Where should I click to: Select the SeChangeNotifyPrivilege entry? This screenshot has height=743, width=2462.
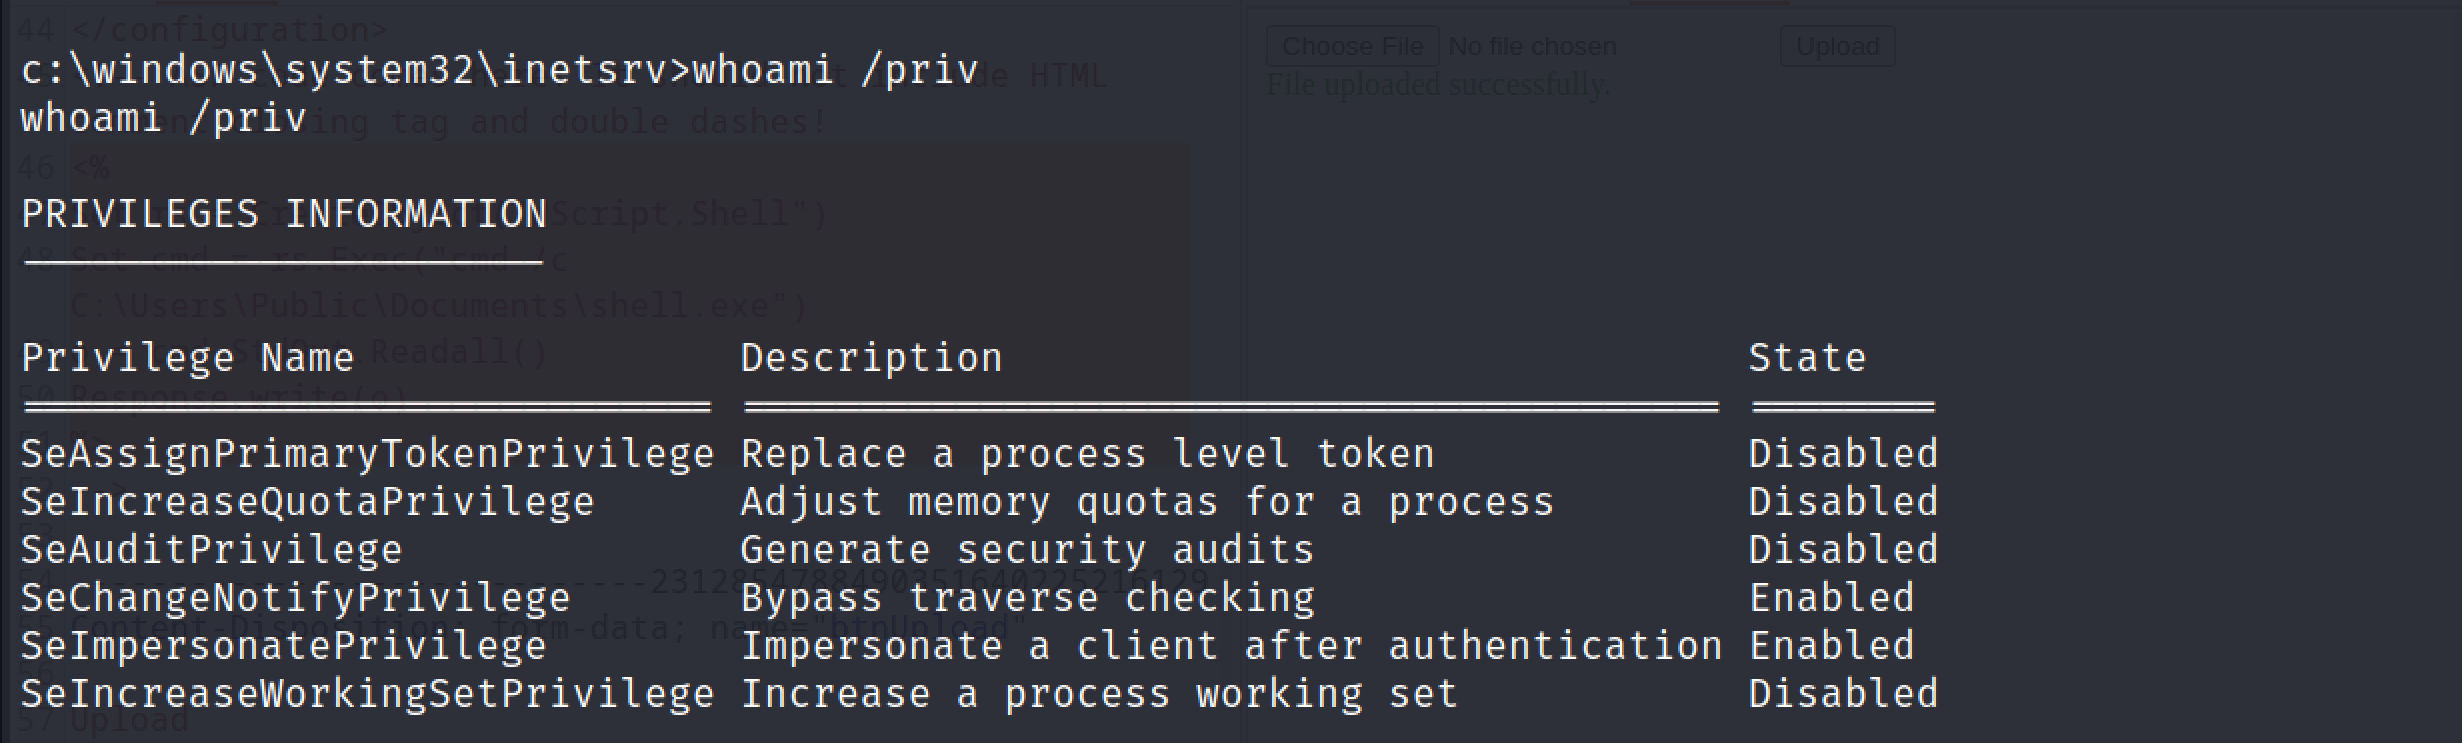tap(296, 598)
